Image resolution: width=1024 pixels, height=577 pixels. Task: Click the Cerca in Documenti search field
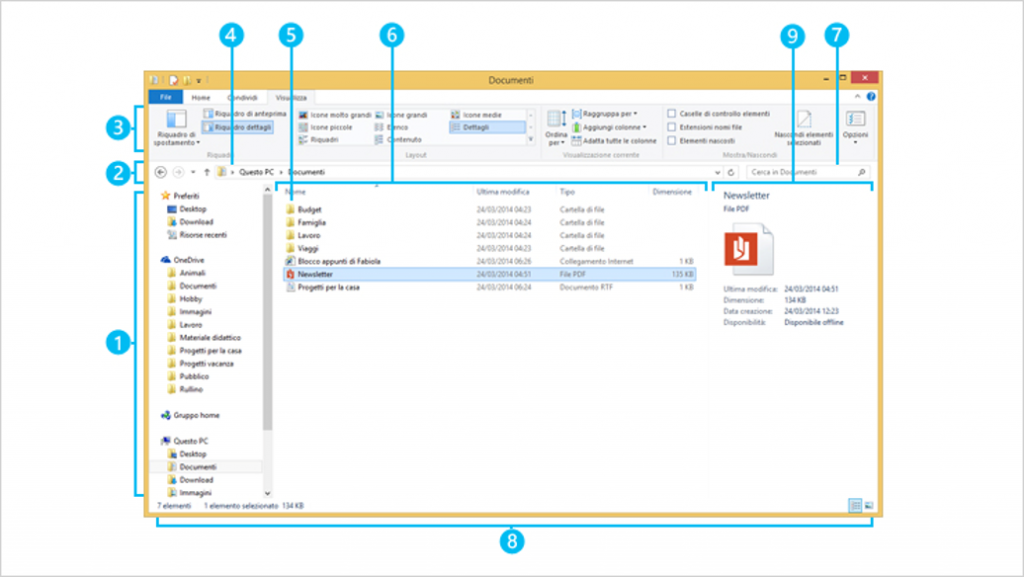800,172
